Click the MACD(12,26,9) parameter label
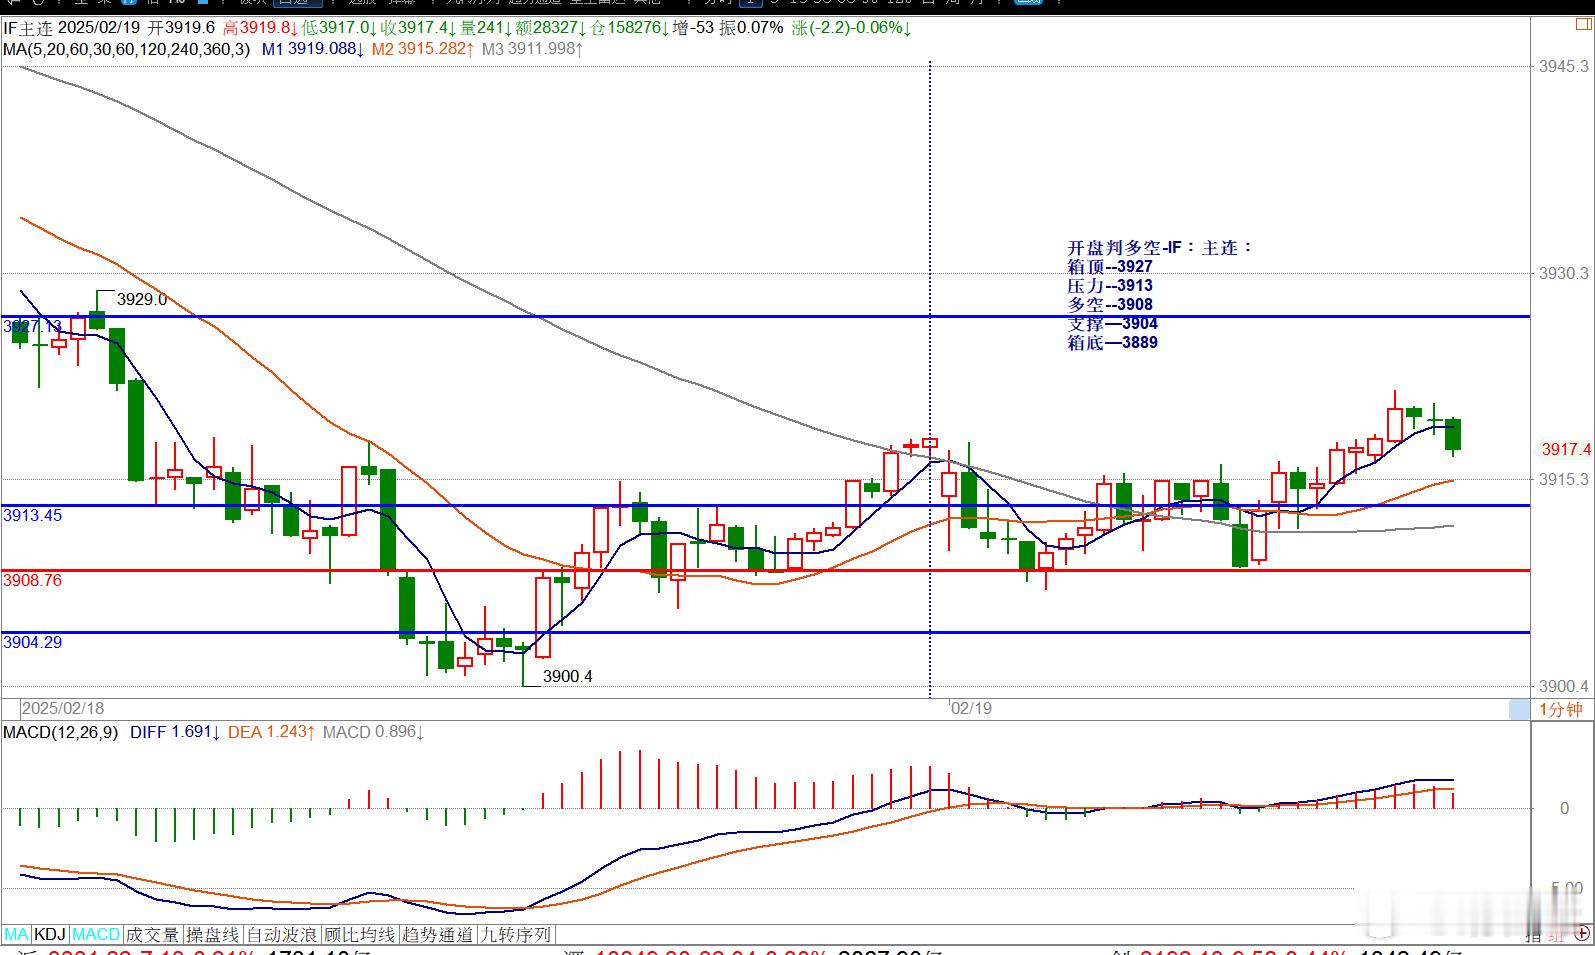Viewport: 1595px width, 955px height. point(60,732)
